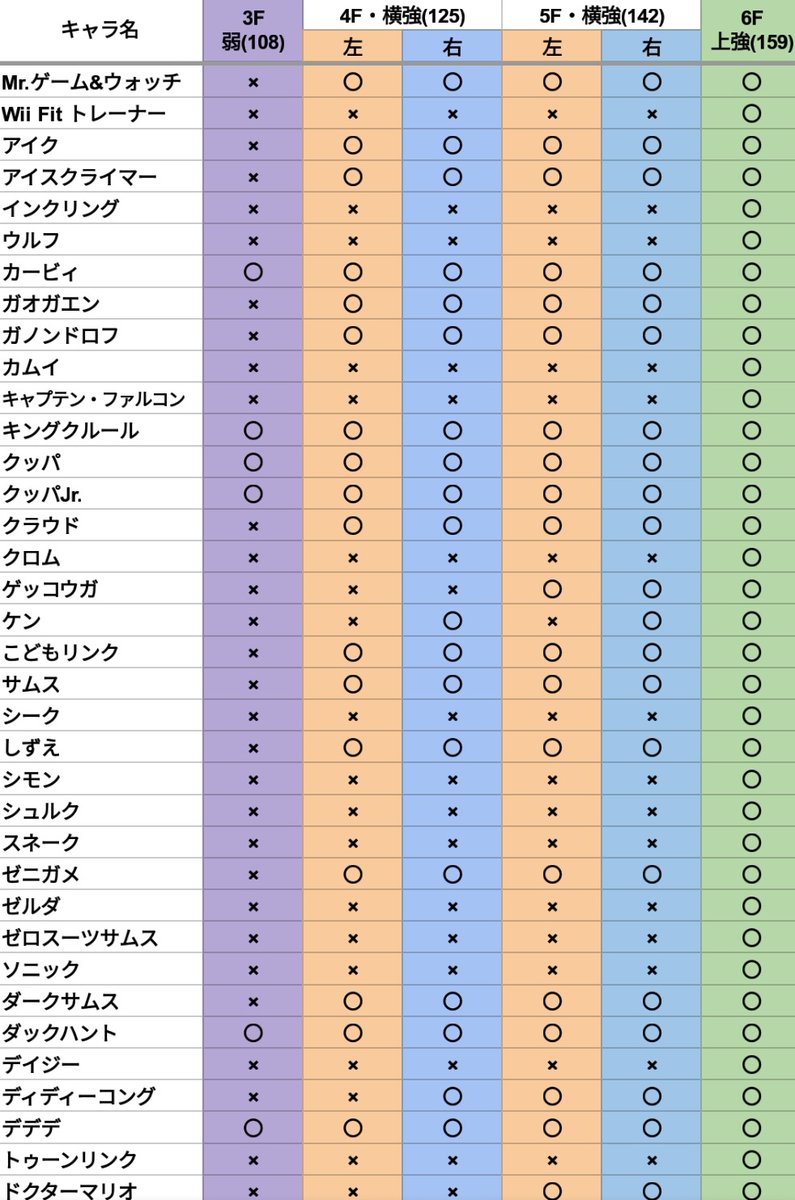The image size is (795, 1200).
Task: Click the cross in Wii Fit トレーナー's 3F column
Action: 253,114
